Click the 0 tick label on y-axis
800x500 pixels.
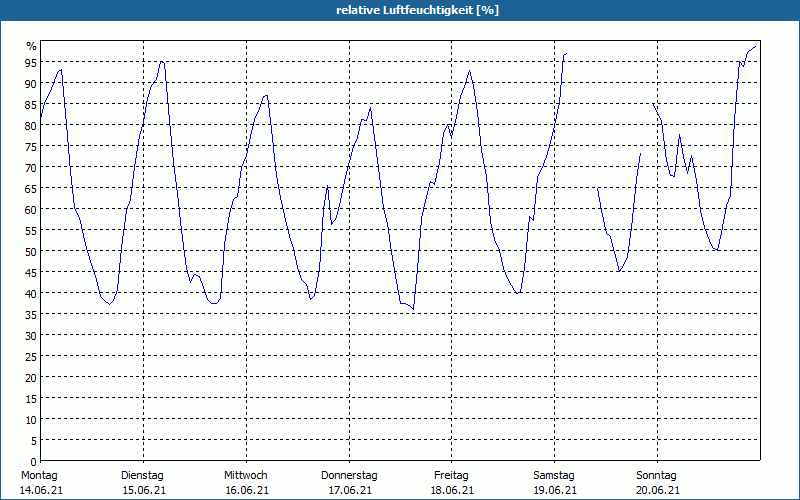(34, 462)
